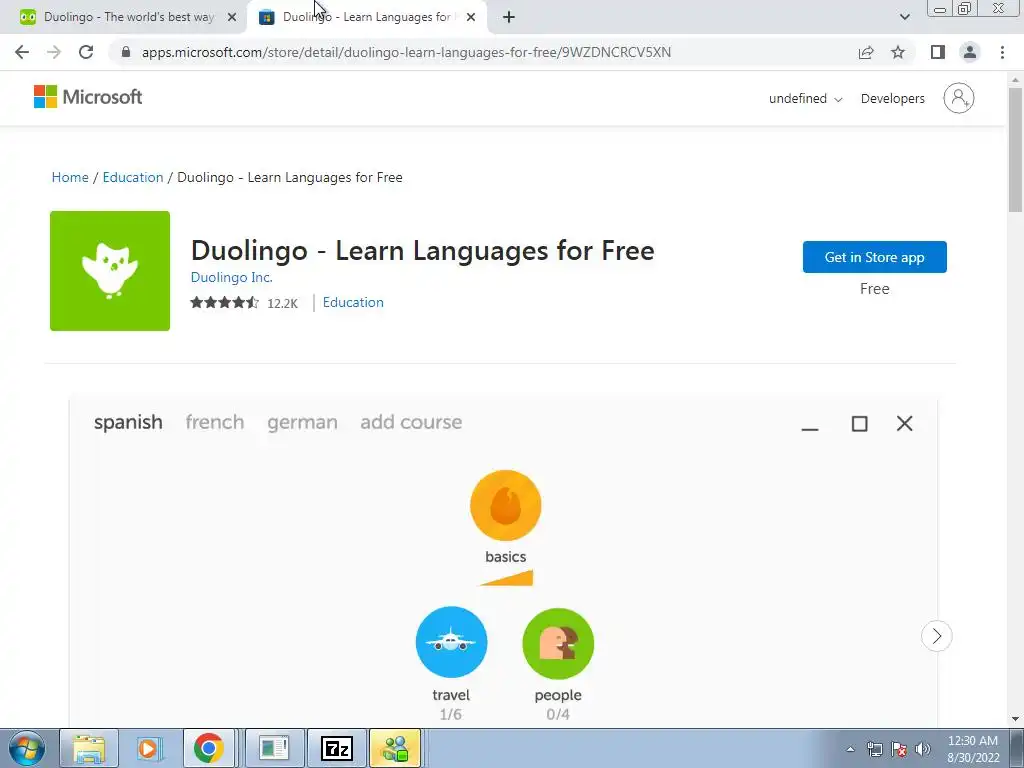Open the 7-Zip taskbar icon

click(x=337, y=748)
